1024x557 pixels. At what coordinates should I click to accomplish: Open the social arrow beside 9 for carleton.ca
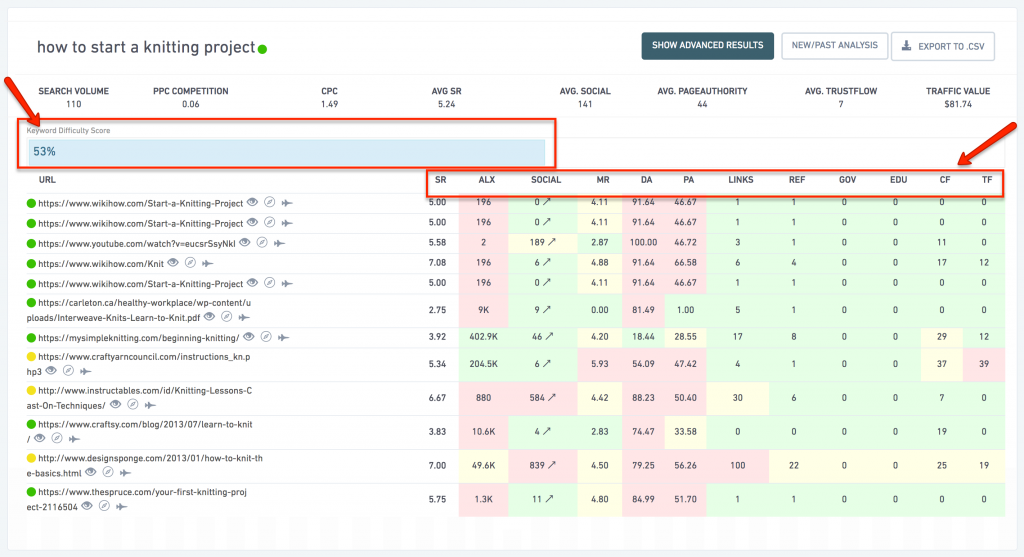click(547, 310)
